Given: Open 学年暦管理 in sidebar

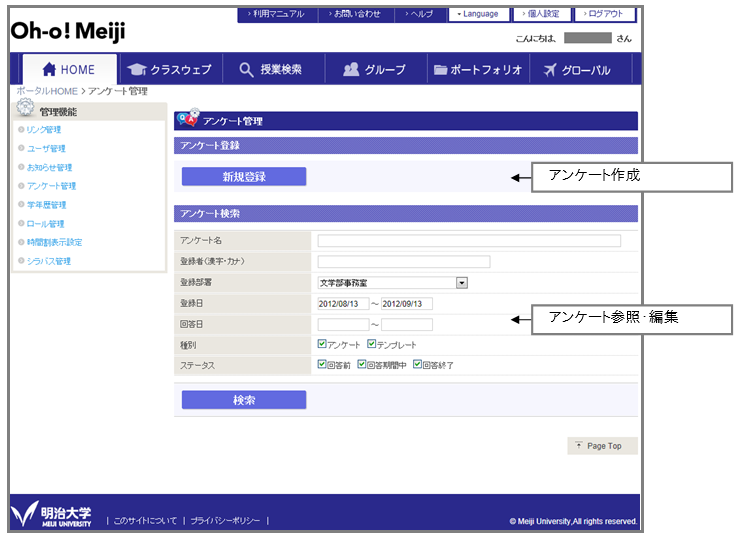Looking at the screenshot, I should 46,205.
